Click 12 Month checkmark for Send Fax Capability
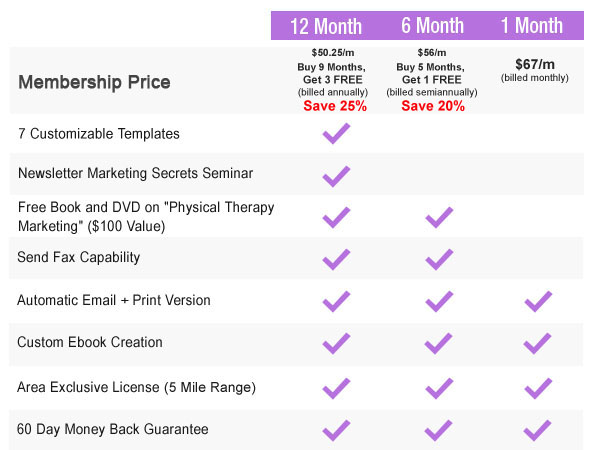 [x=336, y=259]
